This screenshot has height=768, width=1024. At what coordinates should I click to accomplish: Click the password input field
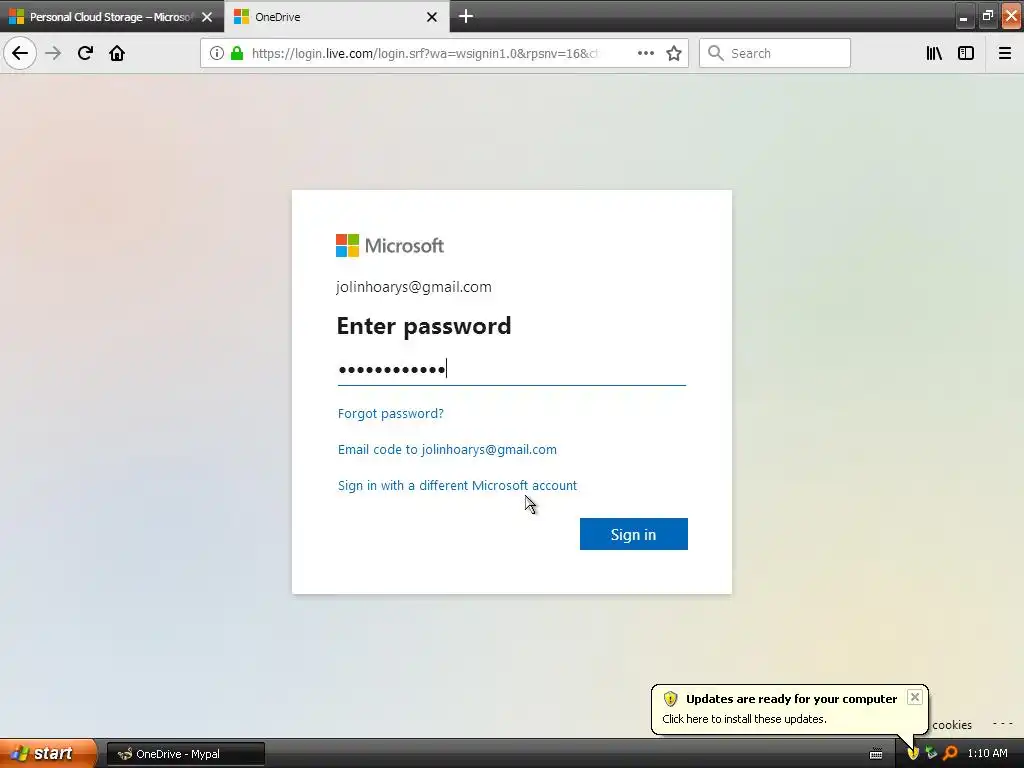coord(511,369)
